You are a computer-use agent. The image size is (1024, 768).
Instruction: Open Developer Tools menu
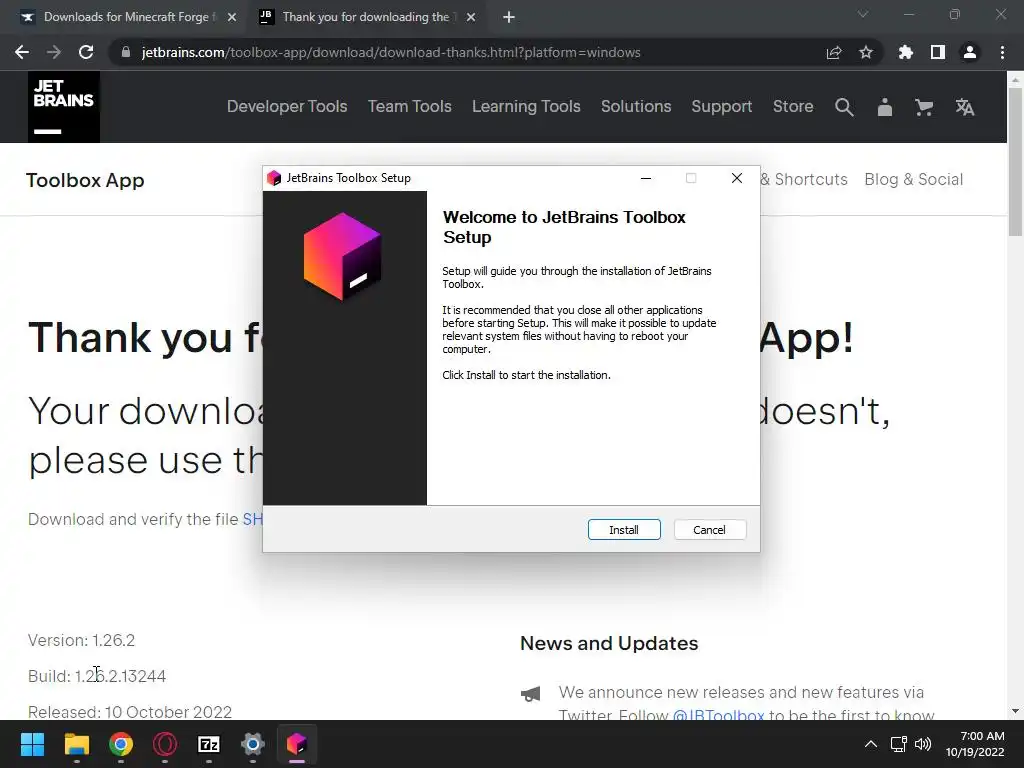tap(287, 106)
